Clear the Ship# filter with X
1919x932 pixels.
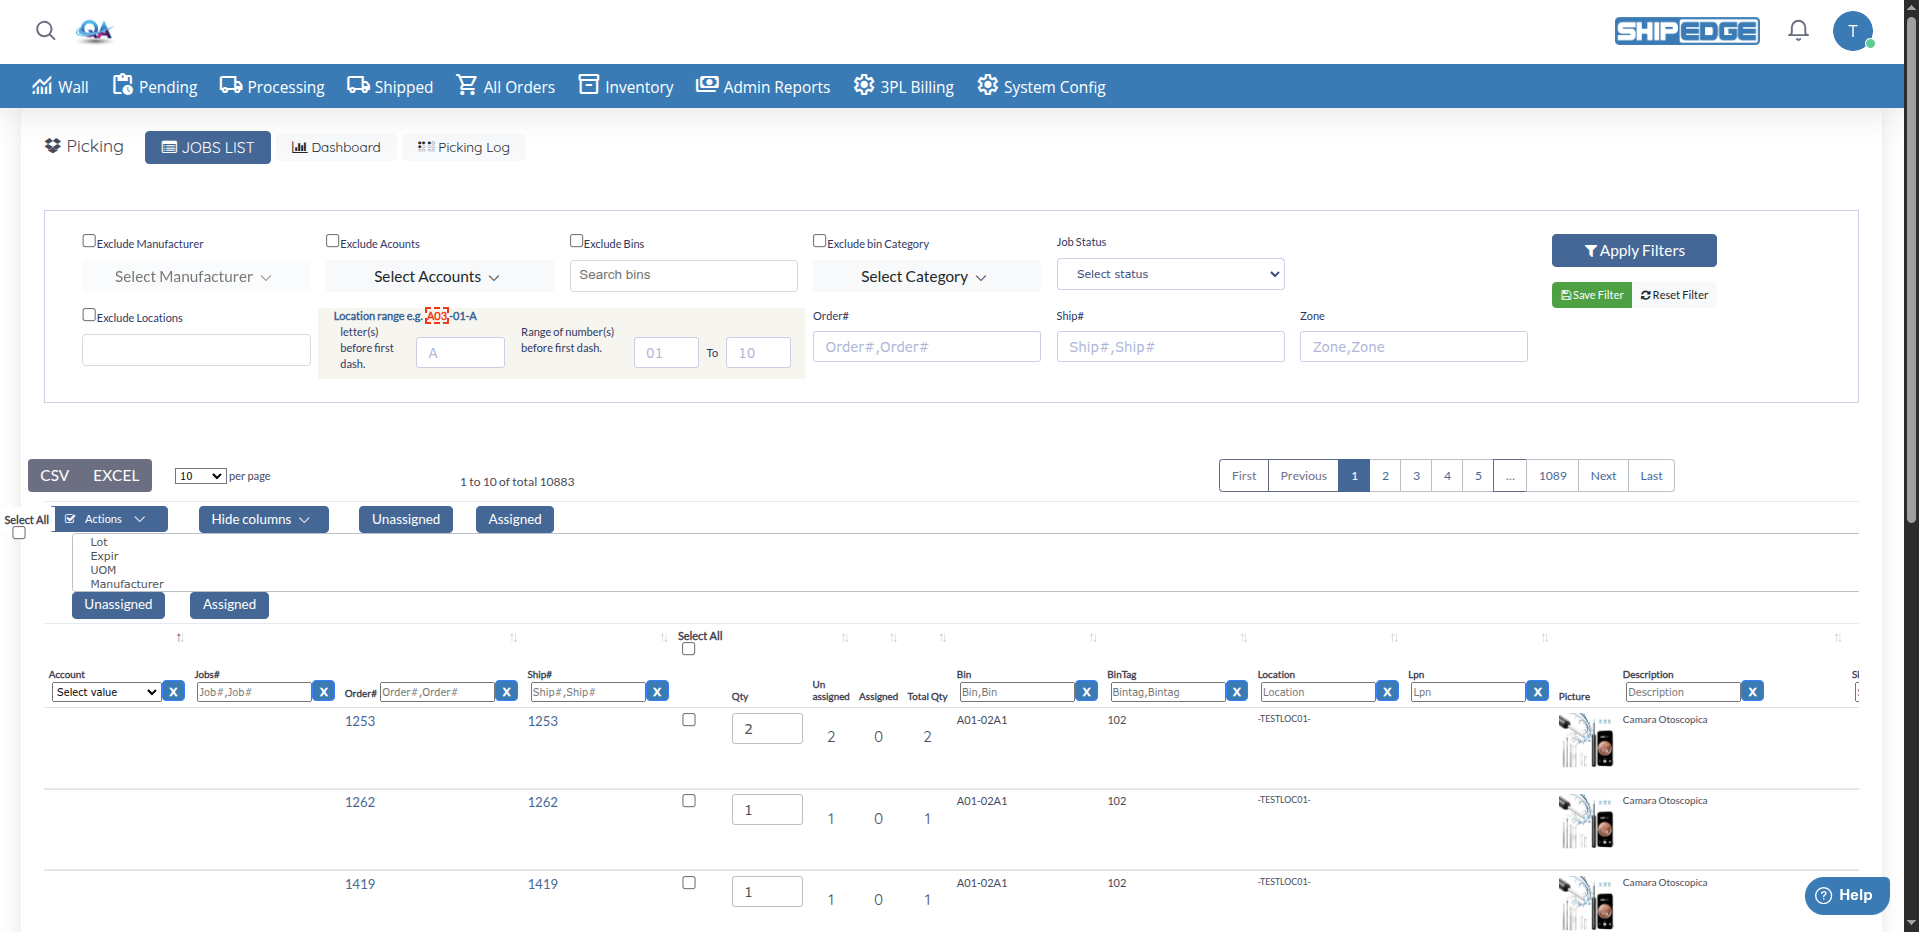coord(657,691)
